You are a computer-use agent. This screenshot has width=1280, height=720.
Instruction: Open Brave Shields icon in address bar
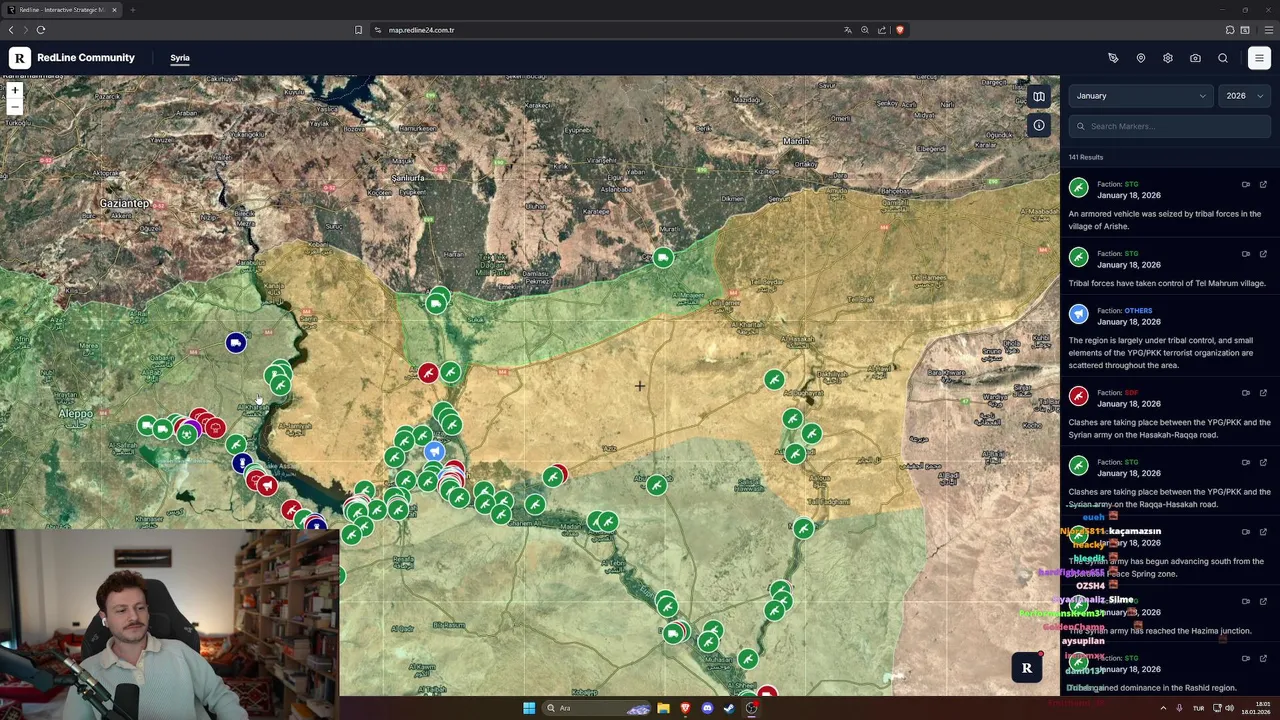click(x=899, y=30)
